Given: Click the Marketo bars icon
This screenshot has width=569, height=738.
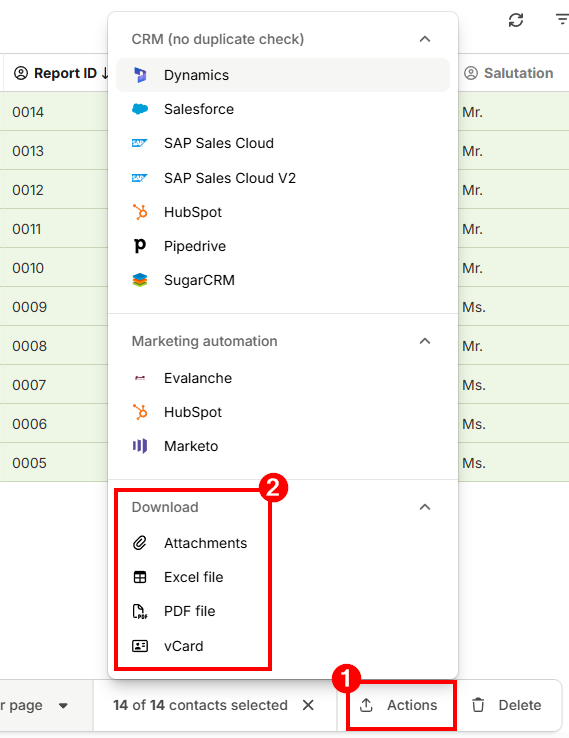Looking at the screenshot, I should pos(140,446).
